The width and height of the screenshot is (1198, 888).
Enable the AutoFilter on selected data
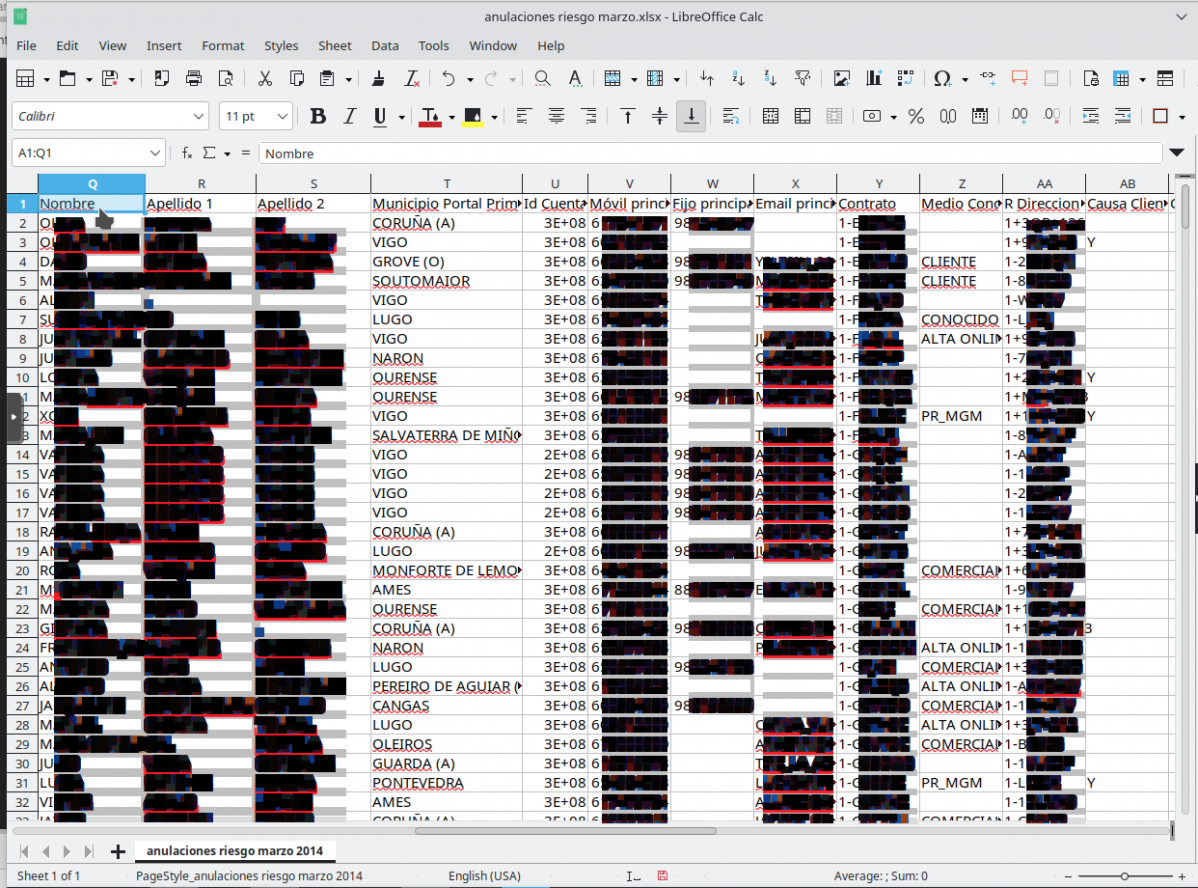coord(804,78)
